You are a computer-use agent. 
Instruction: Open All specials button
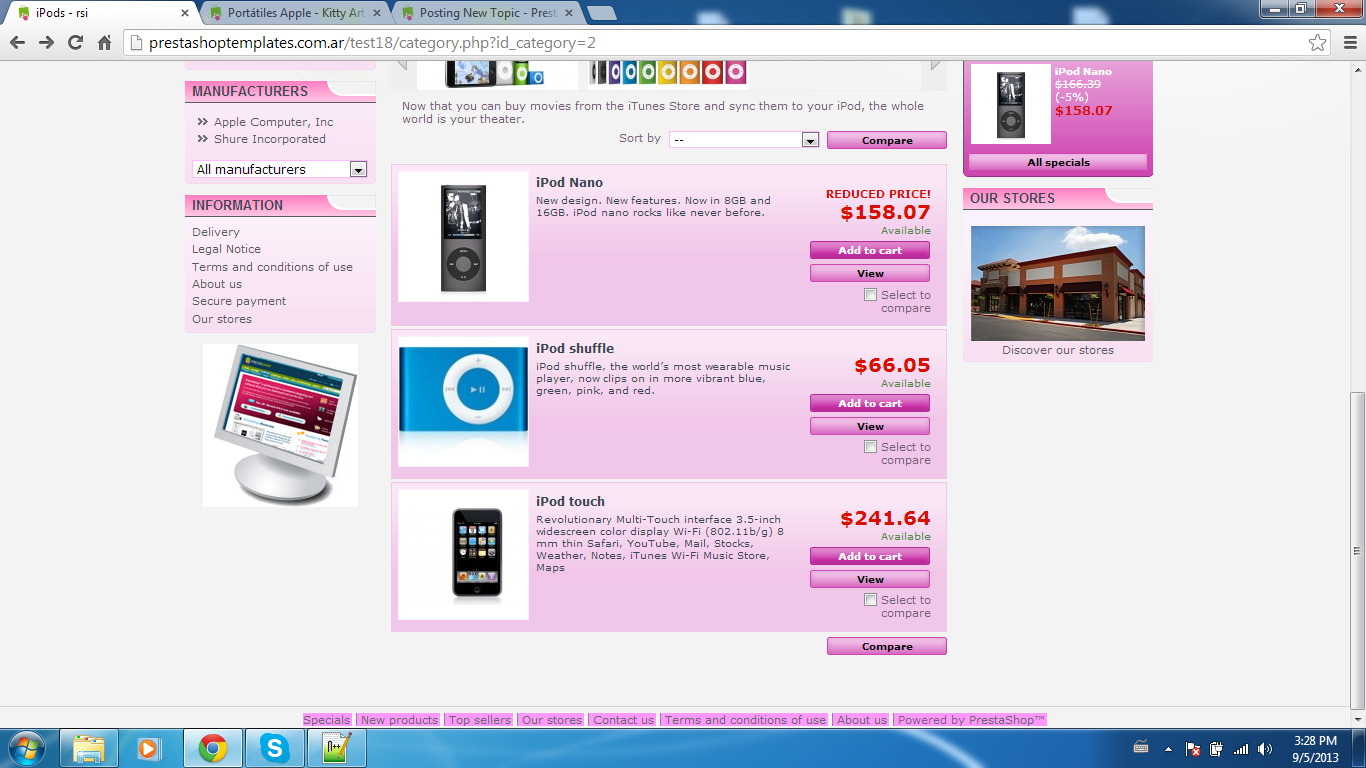pyautogui.click(x=1058, y=162)
